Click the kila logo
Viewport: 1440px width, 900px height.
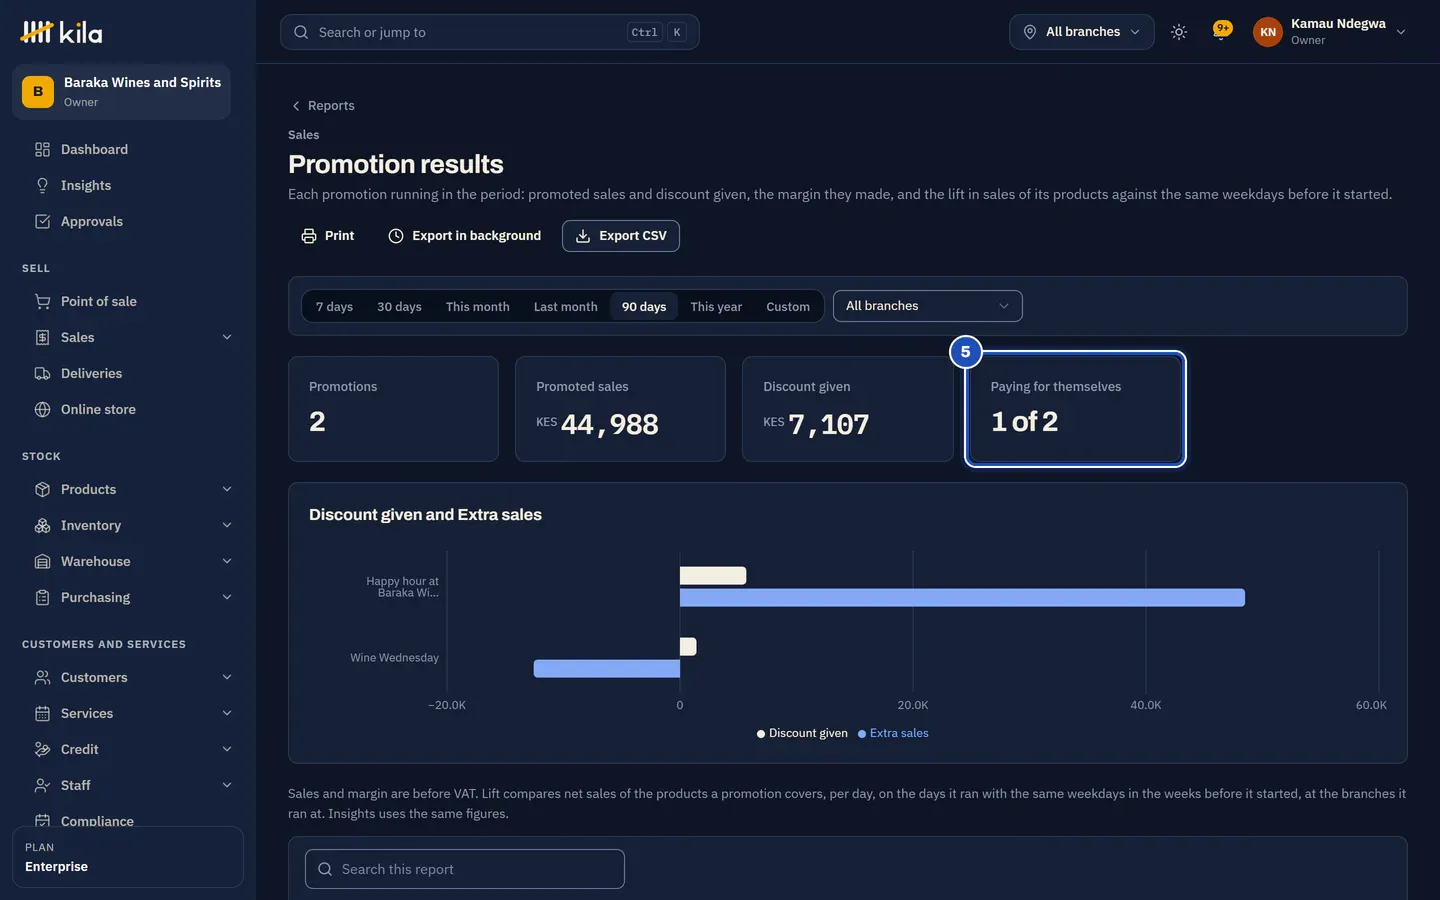pyautogui.click(x=61, y=32)
